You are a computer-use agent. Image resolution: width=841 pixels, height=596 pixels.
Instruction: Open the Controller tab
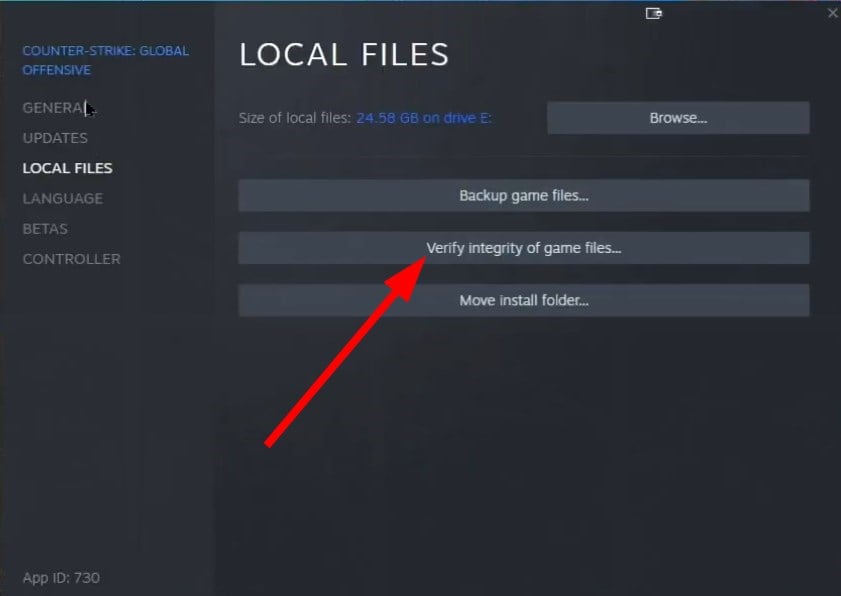click(71, 259)
